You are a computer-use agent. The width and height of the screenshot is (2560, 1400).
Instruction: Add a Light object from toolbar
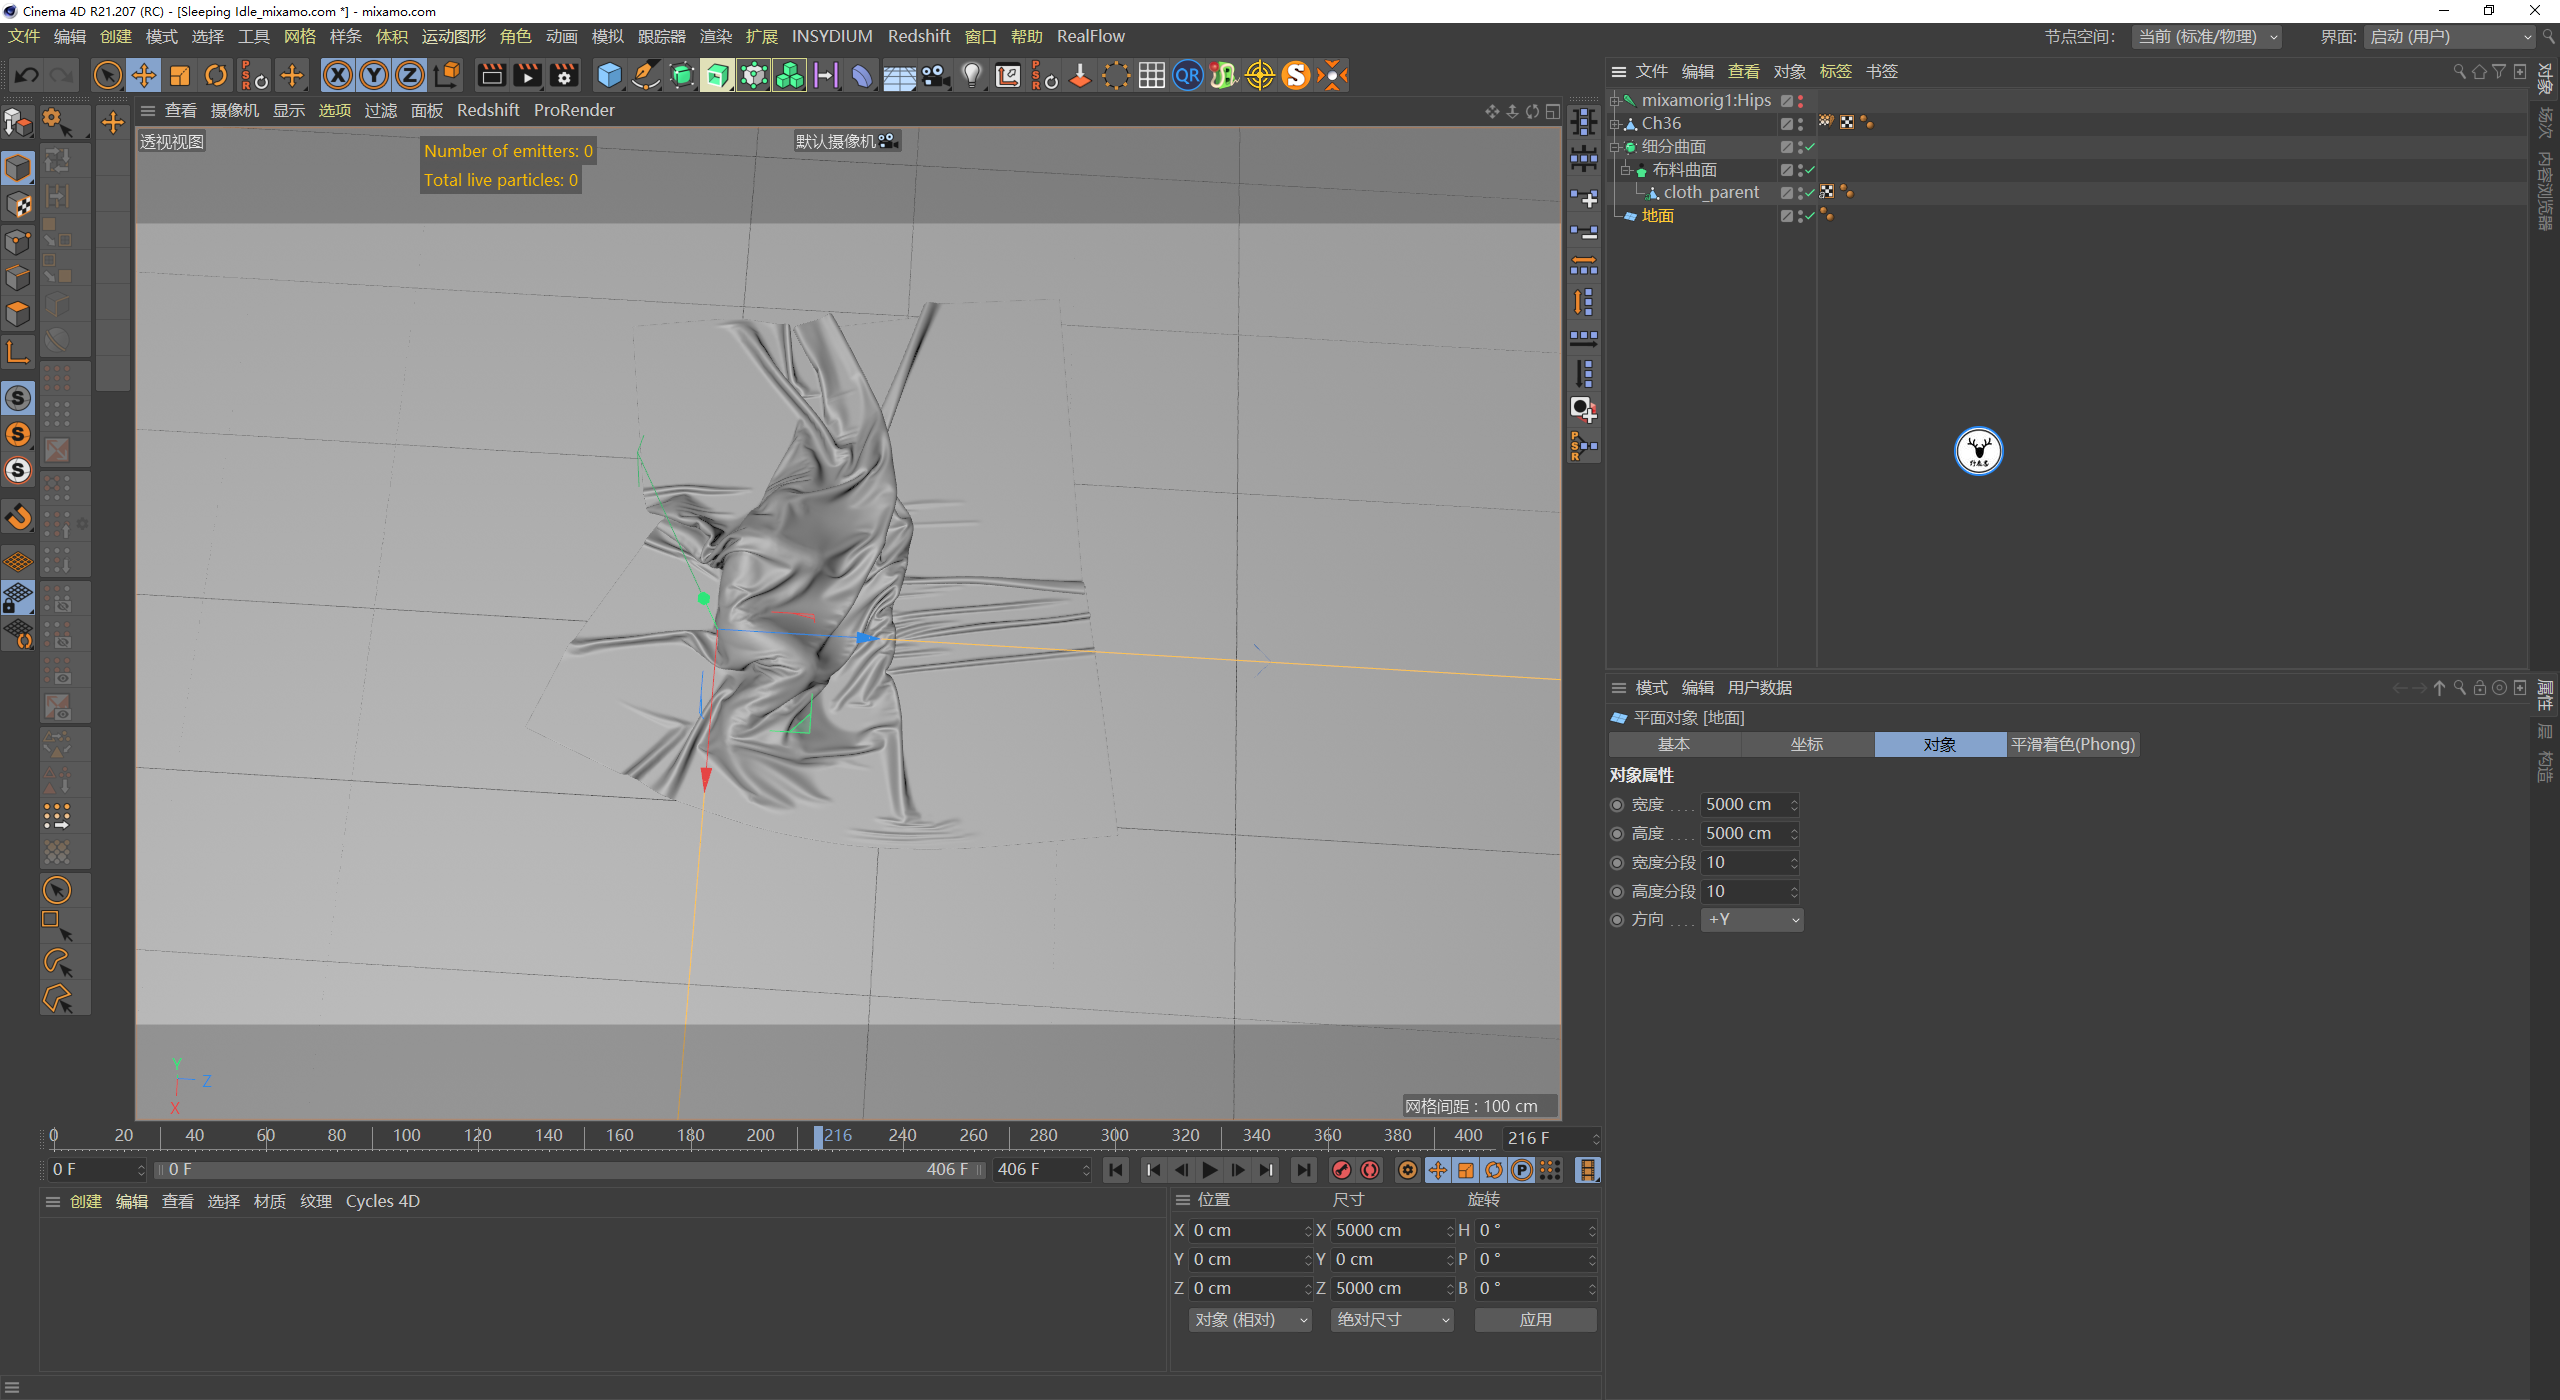tap(971, 75)
